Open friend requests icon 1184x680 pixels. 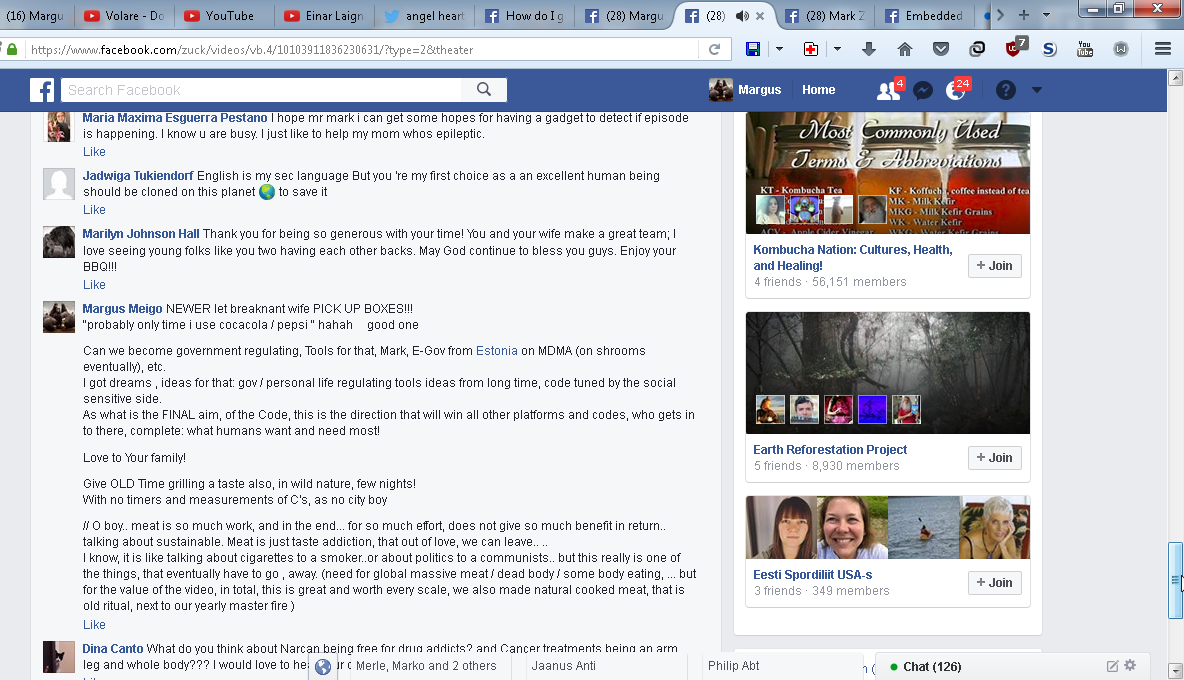[889, 91]
